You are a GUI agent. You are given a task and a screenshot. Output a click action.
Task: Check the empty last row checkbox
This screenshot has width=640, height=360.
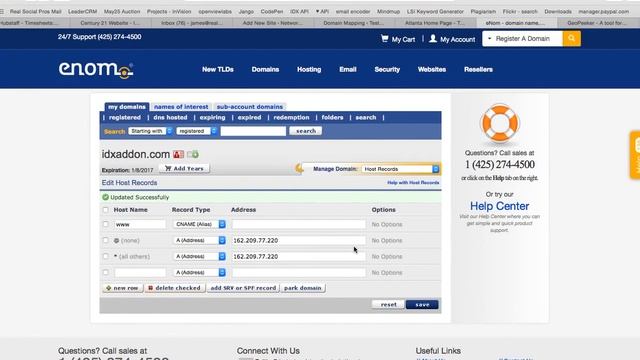coord(106,272)
